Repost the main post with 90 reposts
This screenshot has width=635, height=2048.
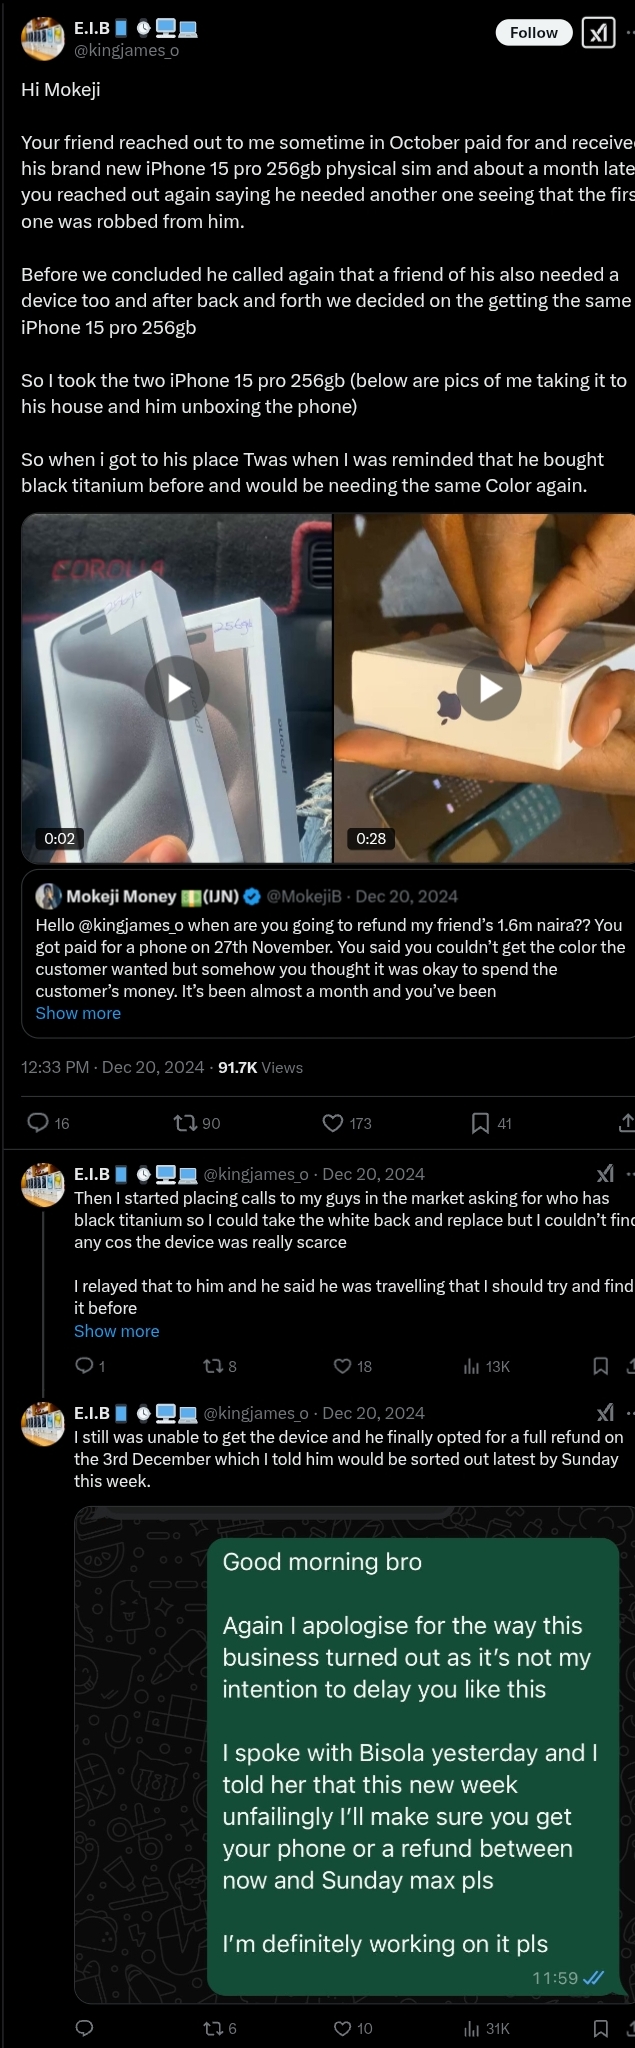(185, 1122)
